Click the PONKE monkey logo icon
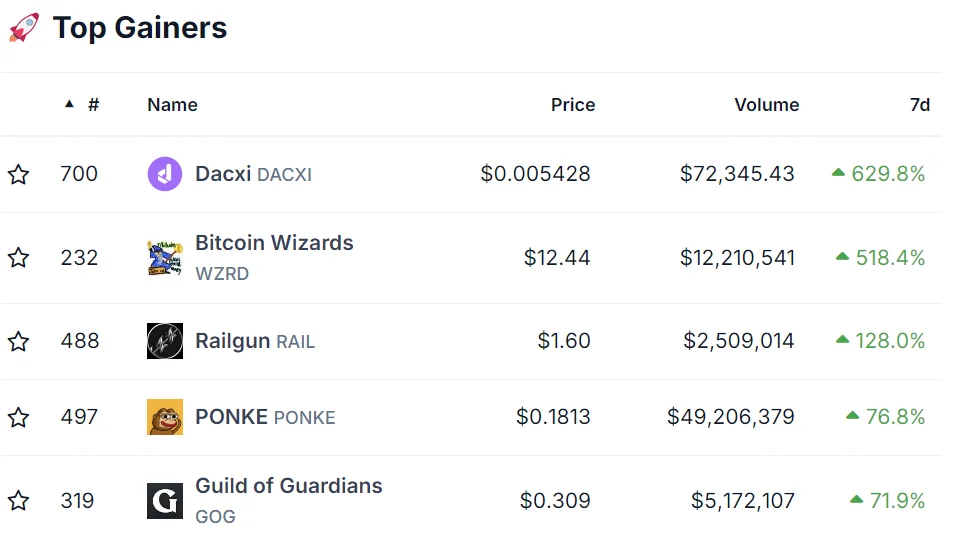The image size is (971, 542). pos(164,417)
